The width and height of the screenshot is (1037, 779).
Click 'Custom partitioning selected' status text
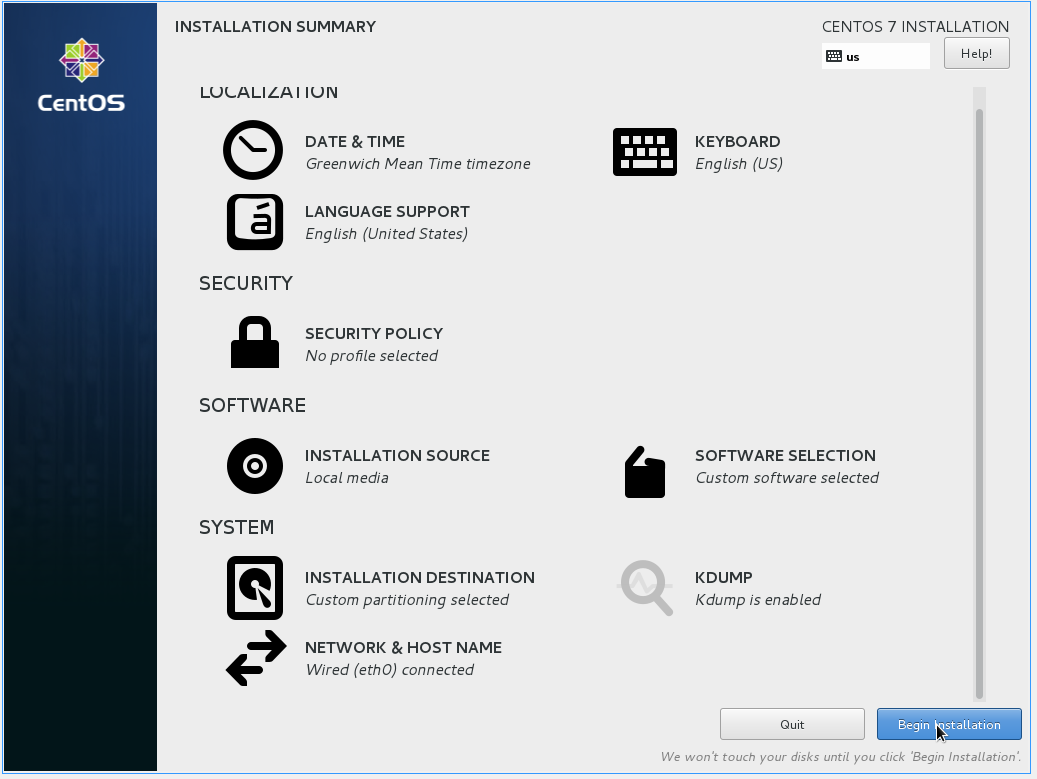click(407, 600)
